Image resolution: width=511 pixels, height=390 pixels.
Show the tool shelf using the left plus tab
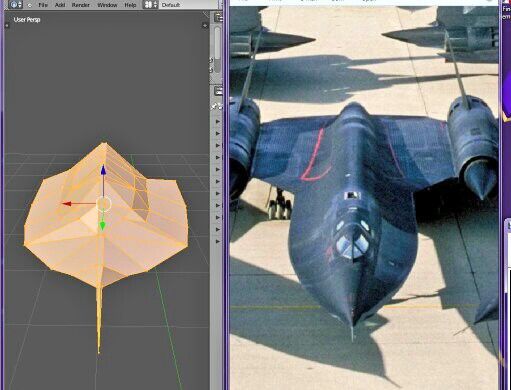point(7,25)
